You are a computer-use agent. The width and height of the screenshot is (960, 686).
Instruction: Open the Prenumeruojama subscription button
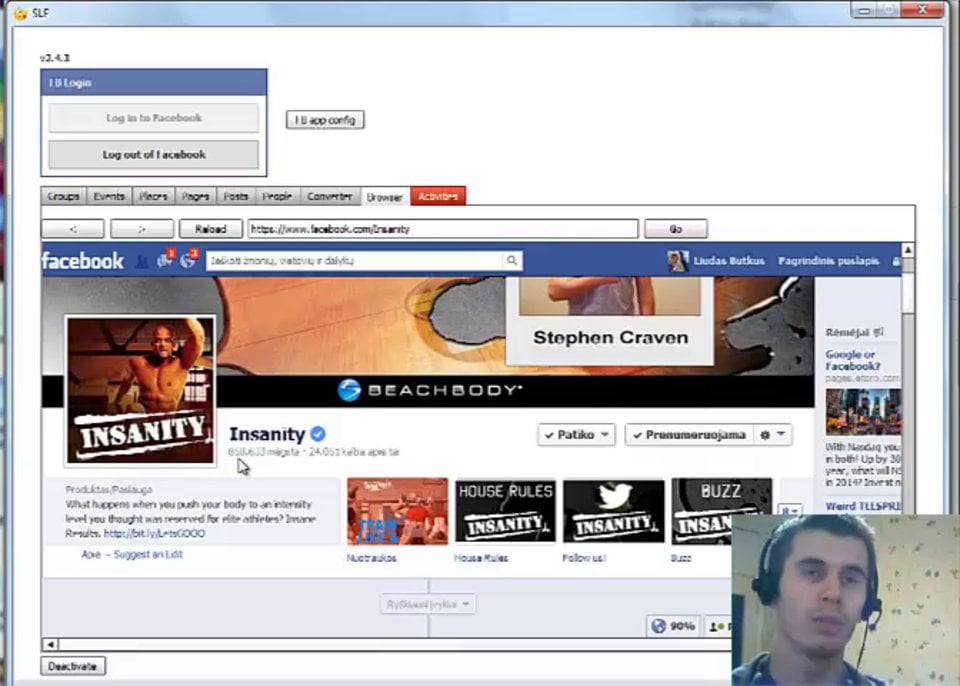click(x=688, y=434)
